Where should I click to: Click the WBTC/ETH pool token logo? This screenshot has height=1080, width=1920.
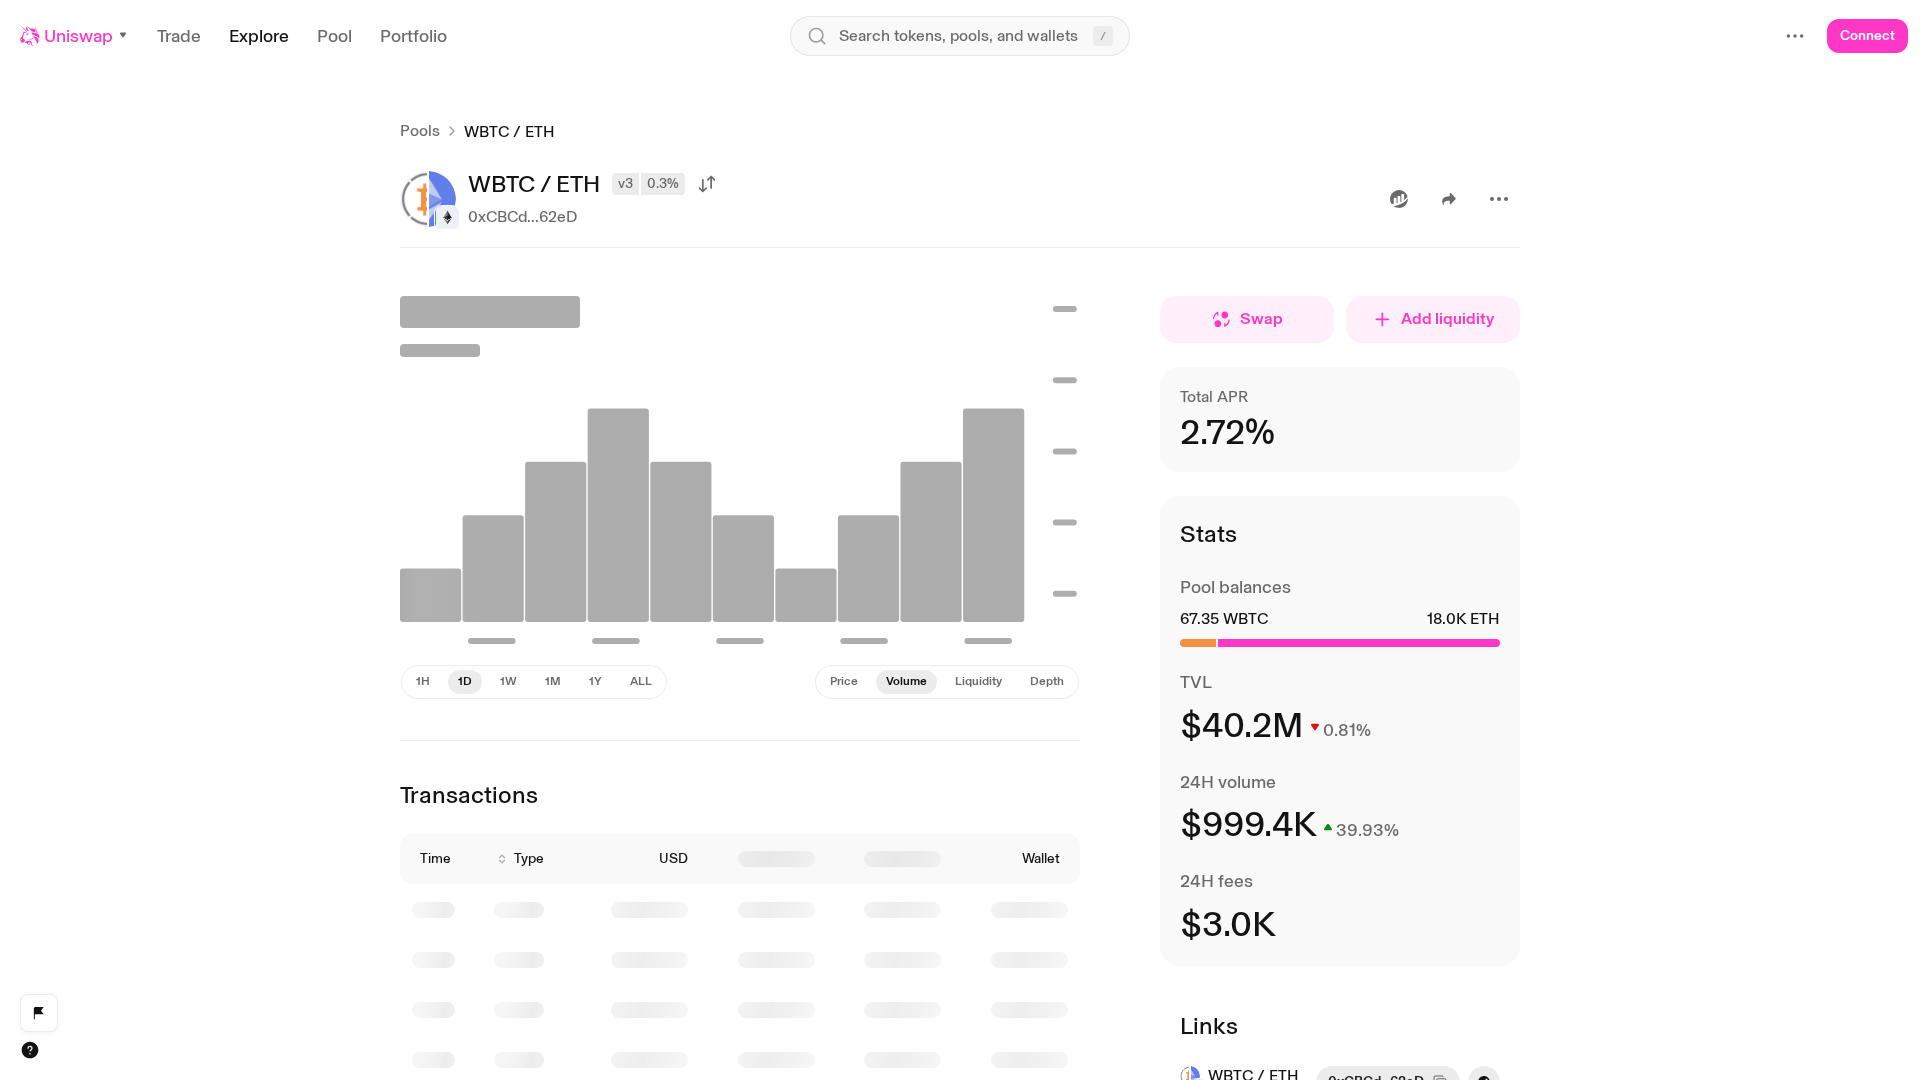coord(428,198)
